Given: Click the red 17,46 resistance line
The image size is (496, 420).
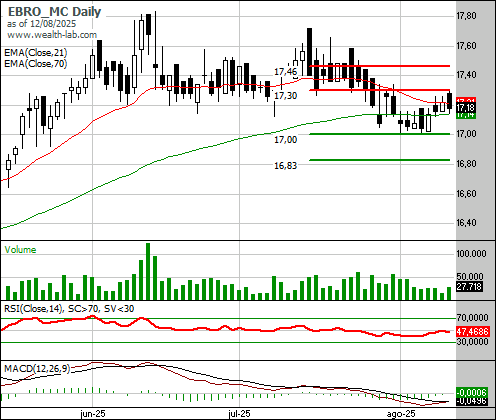Looking at the screenshot, I should point(379,66).
